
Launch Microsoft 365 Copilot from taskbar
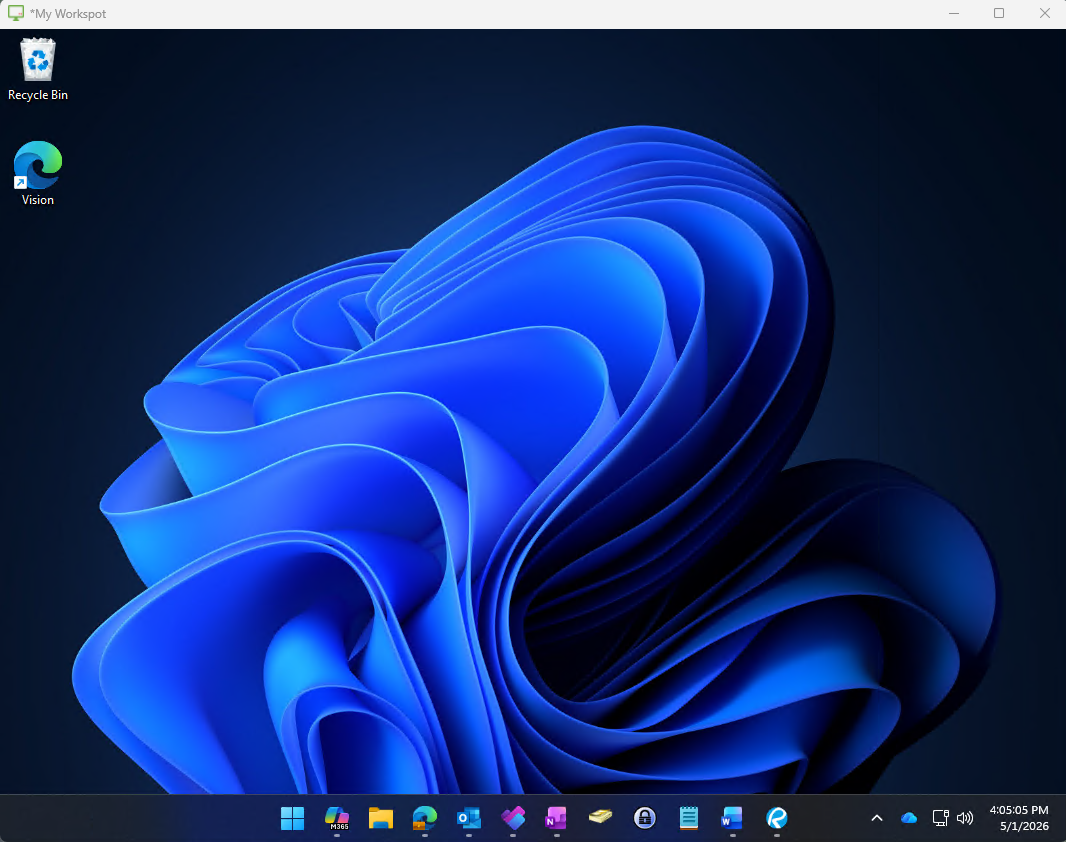(337, 818)
